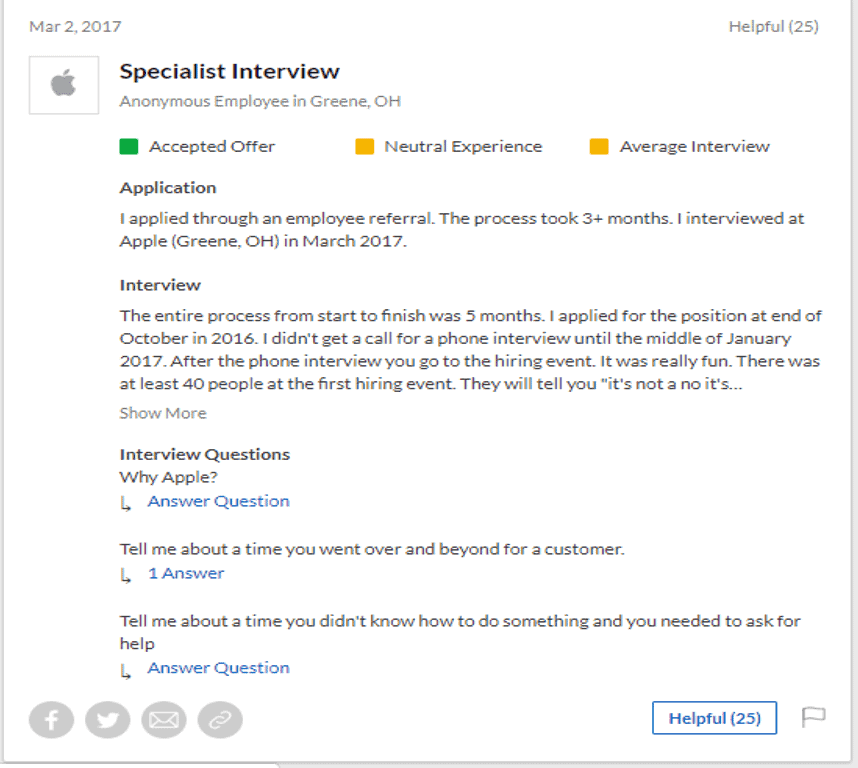Copy link with the chain icon
The image size is (858, 768).
[220, 719]
